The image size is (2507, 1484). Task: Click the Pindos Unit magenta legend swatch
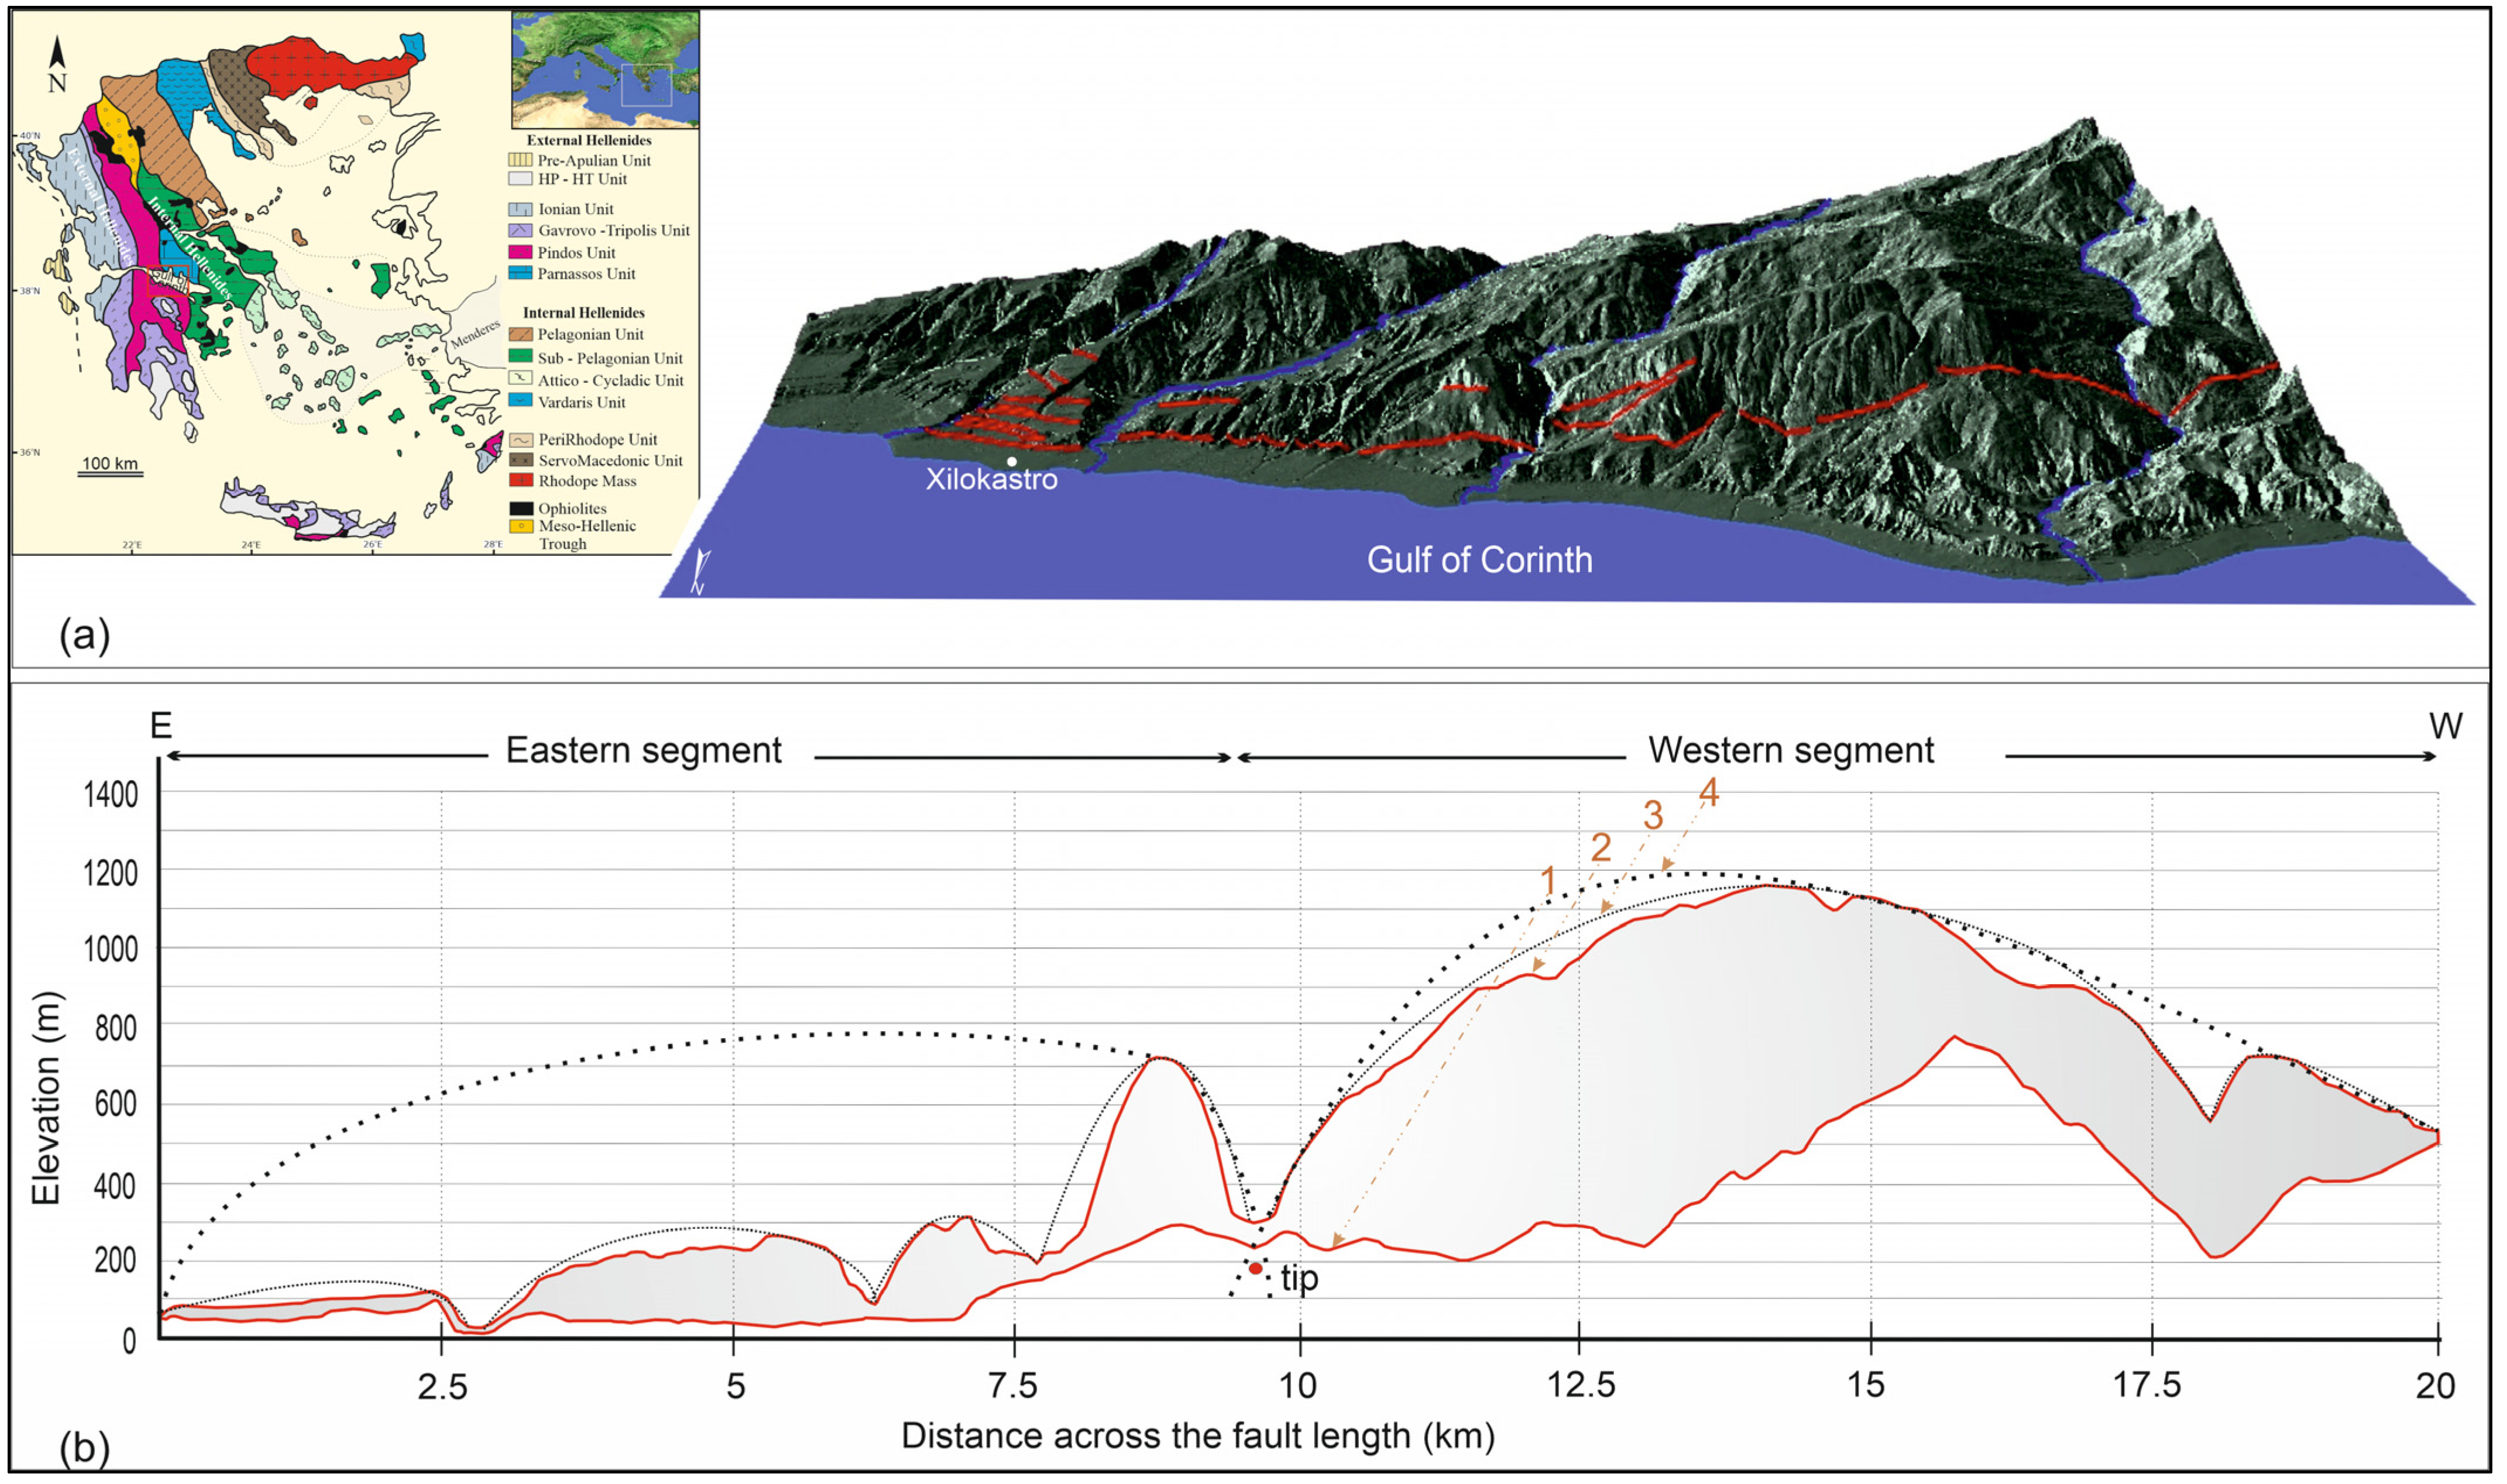pyautogui.click(x=520, y=253)
